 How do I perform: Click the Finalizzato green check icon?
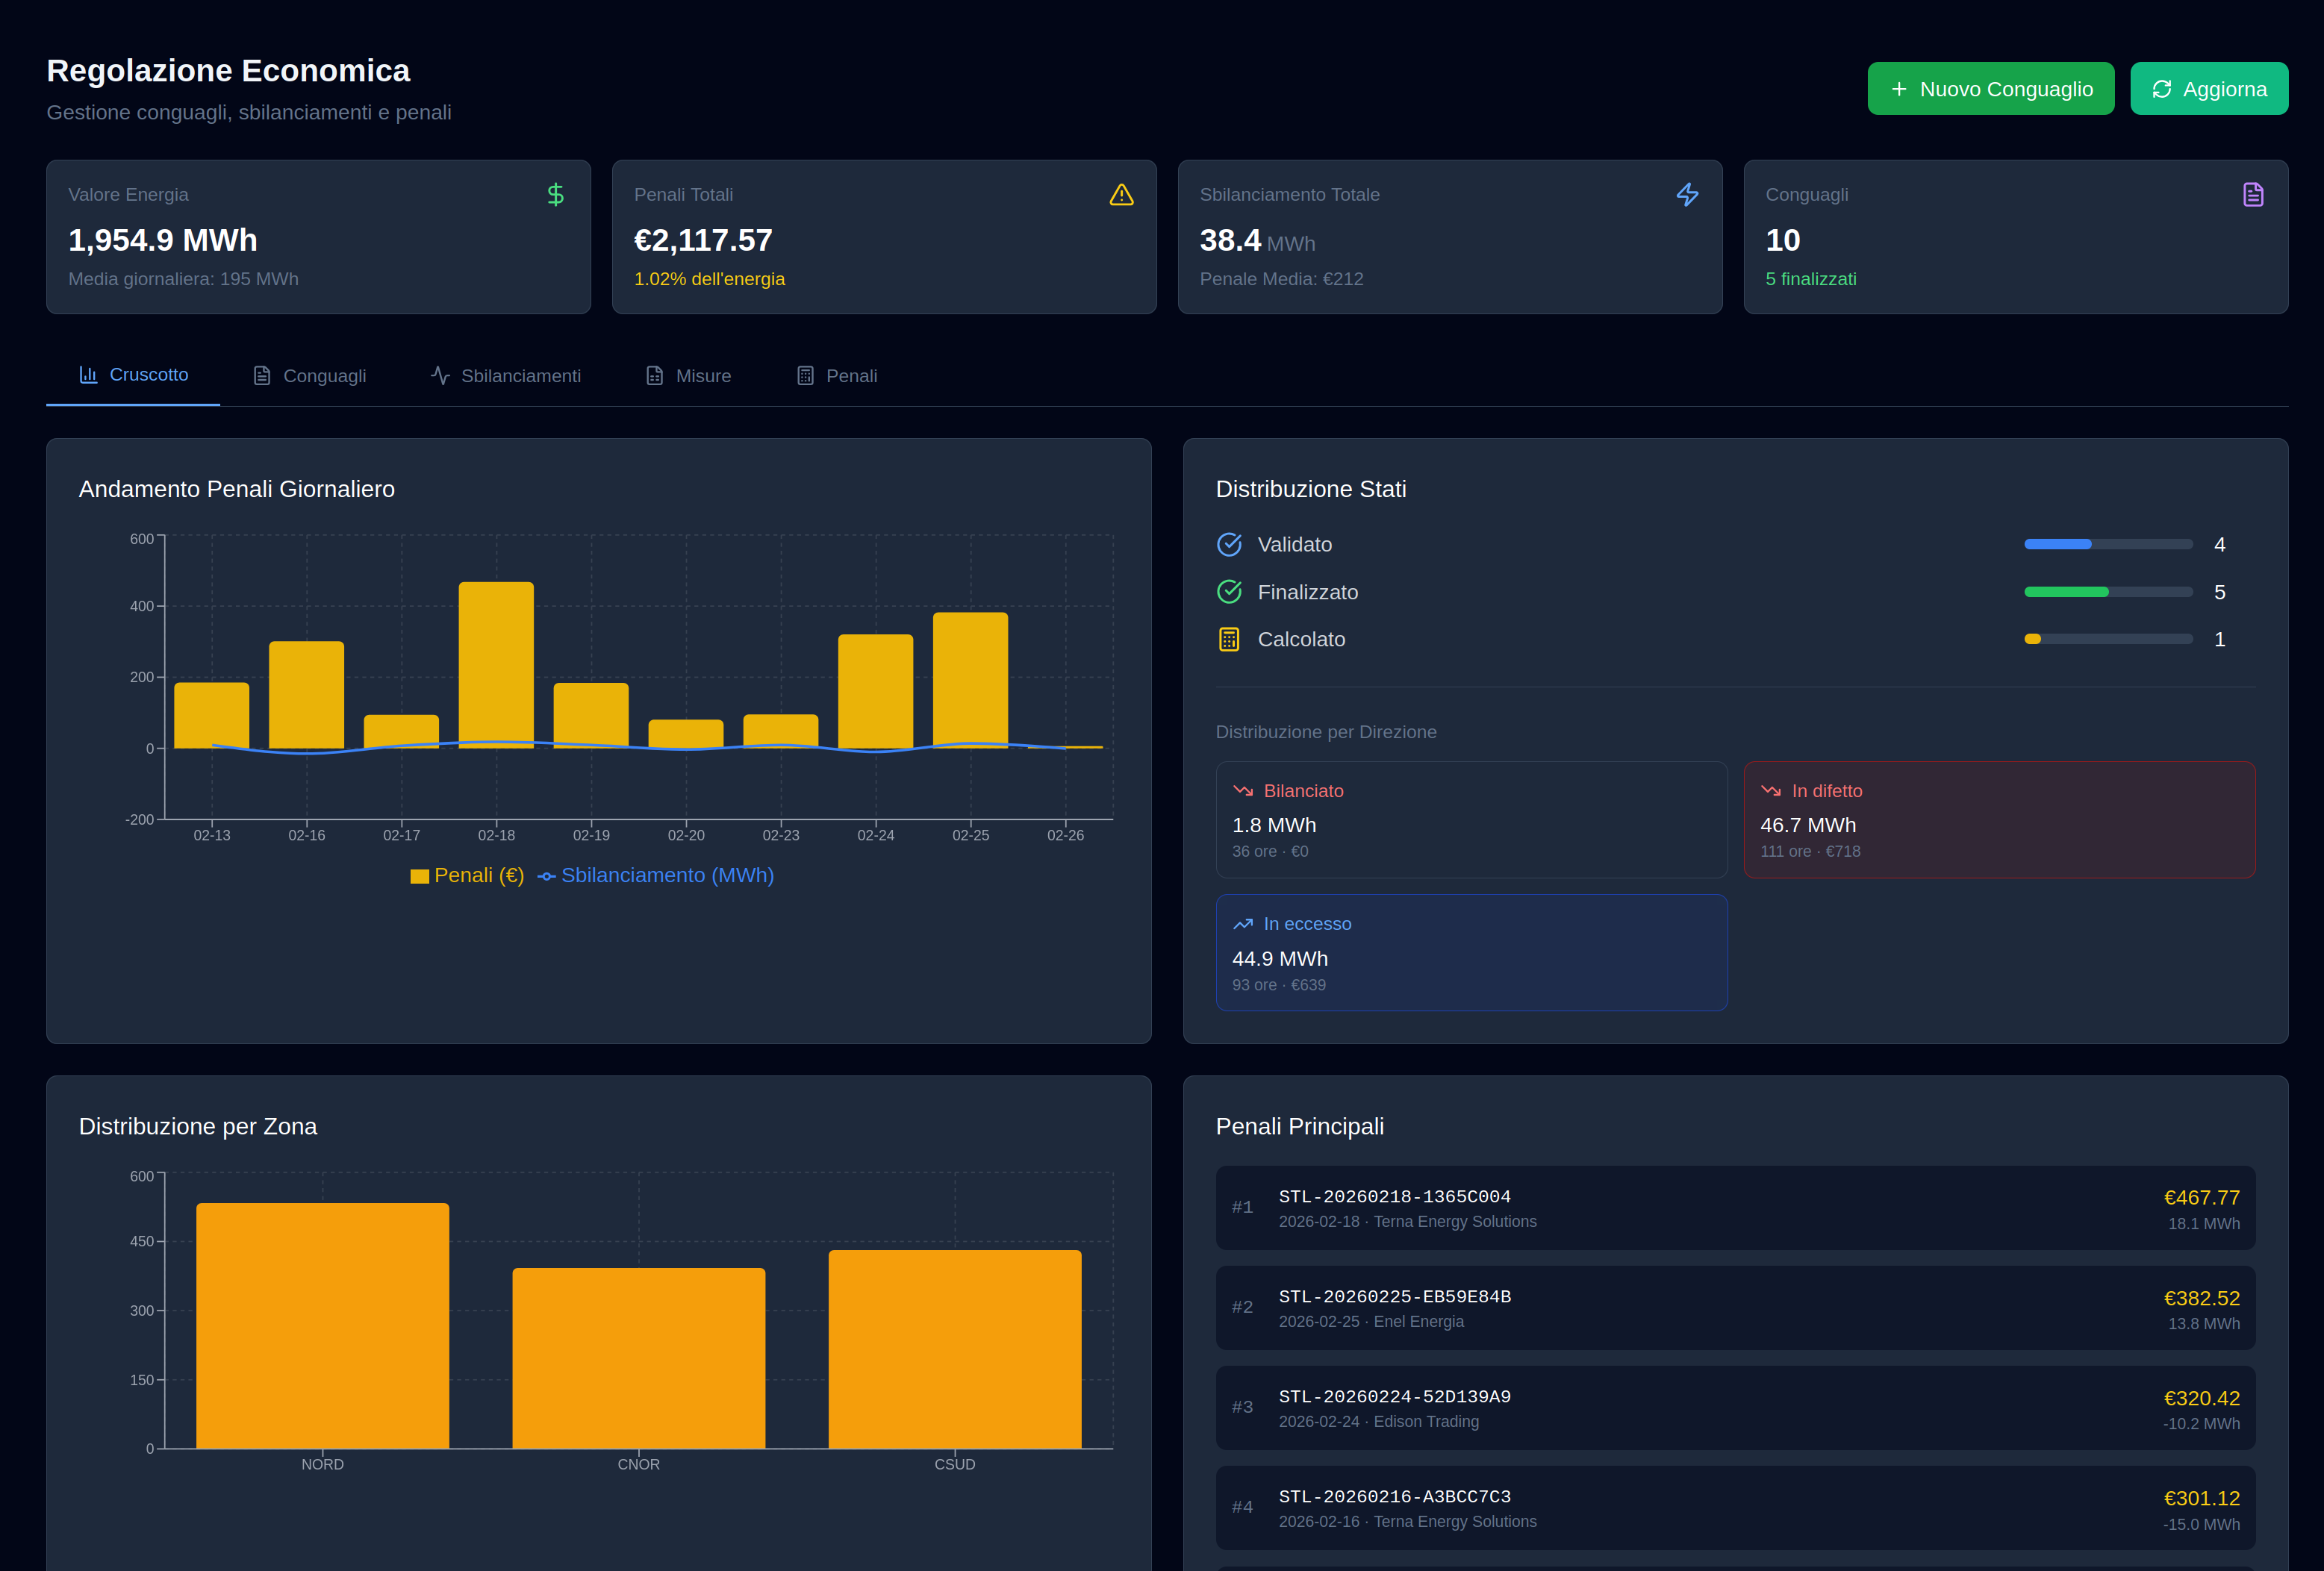1229,592
